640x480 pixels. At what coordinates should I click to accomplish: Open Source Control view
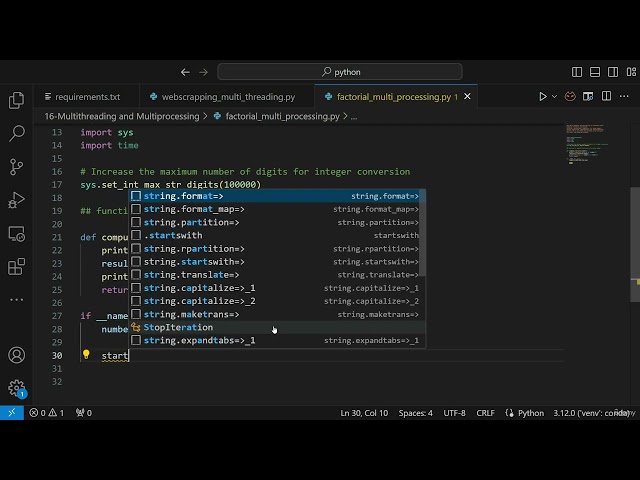[x=16, y=167]
